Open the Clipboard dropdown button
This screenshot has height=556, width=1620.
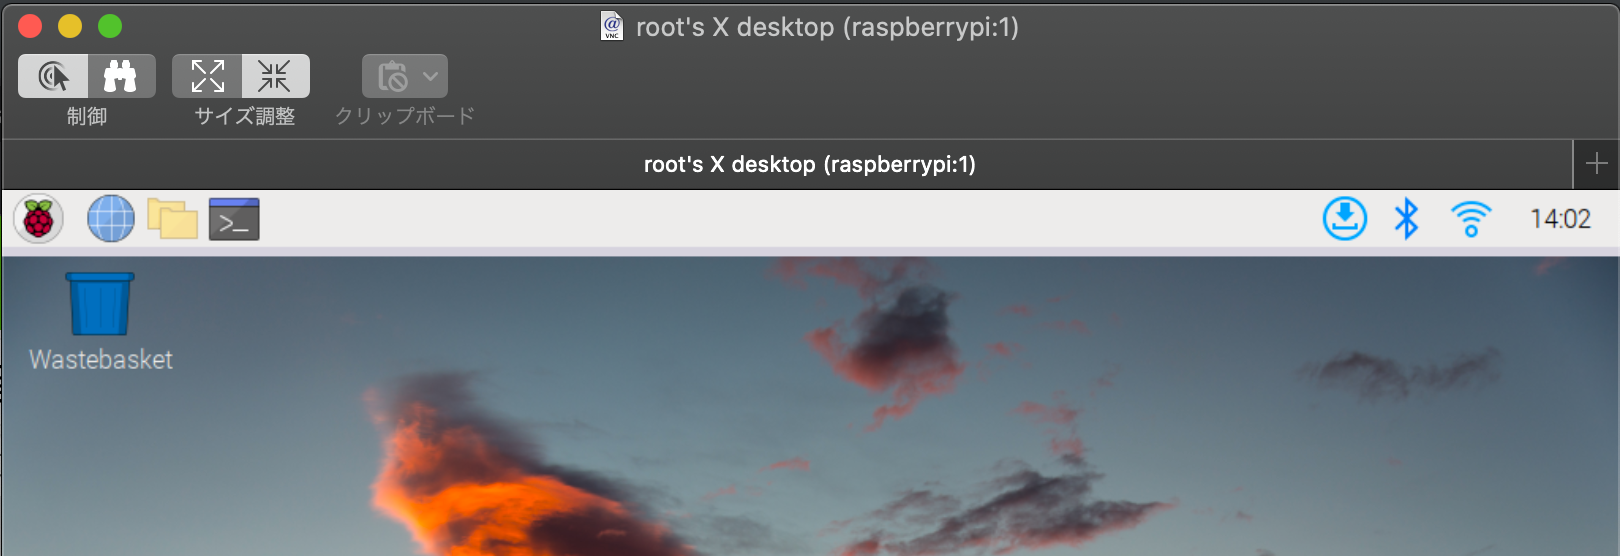(404, 76)
